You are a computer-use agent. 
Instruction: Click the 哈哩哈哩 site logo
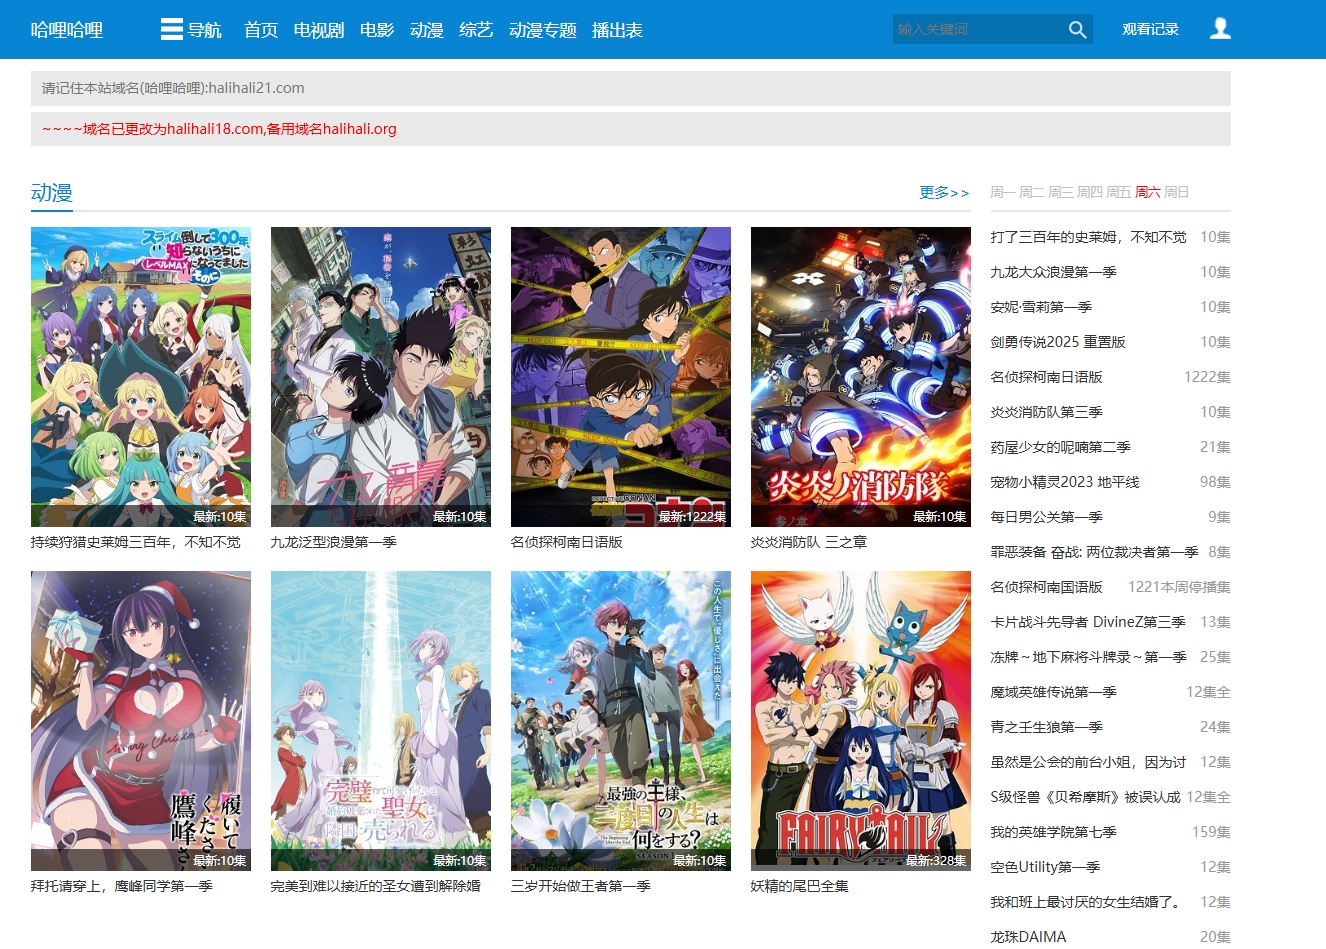pos(67,30)
